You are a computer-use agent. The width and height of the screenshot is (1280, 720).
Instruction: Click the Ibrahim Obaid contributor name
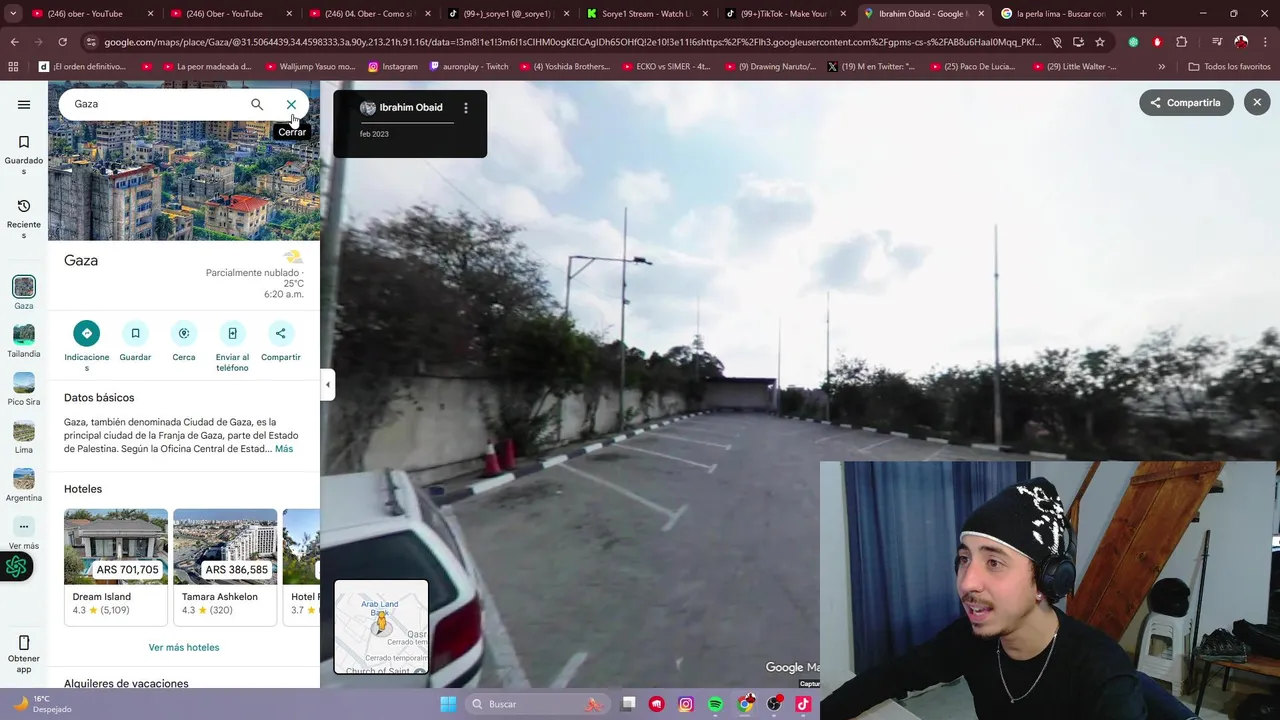pyautogui.click(x=411, y=108)
